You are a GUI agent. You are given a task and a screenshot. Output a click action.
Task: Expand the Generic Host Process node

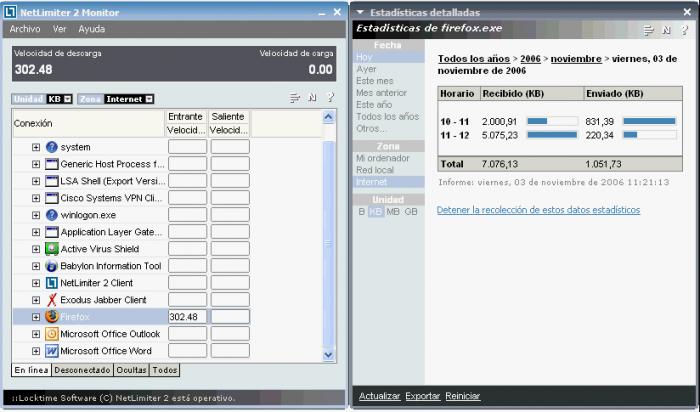click(36, 164)
